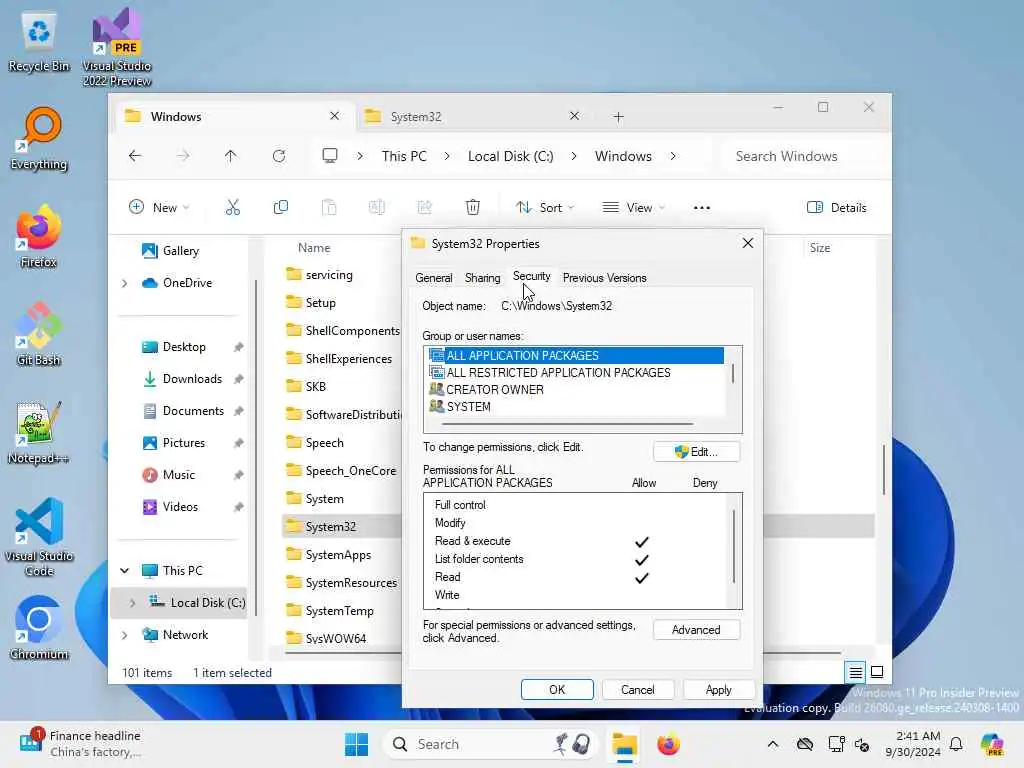Open Advanced security settings
The image size is (1024, 768).
696,630
